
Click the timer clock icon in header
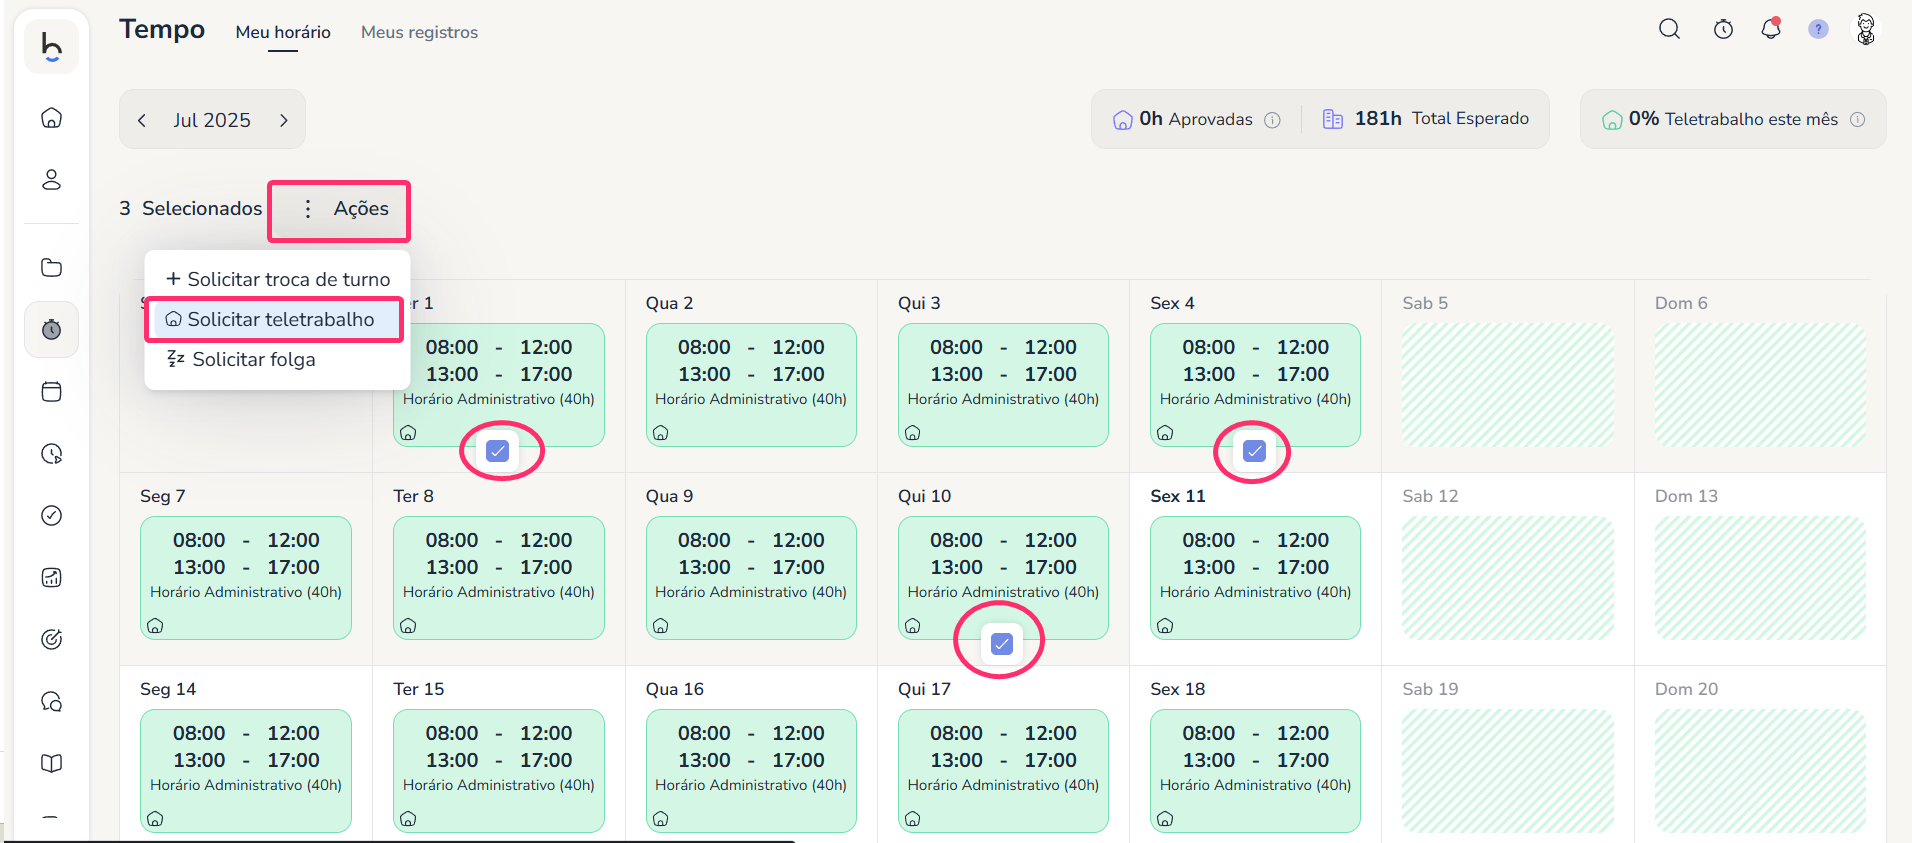[1723, 30]
